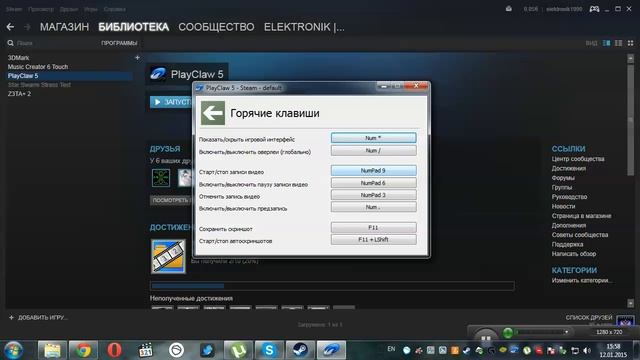The height and width of the screenshot is (360, 640).
Task: Select Music Creator 6 Touch in the library
Action: pyautogui.click(x=38, y=67)
